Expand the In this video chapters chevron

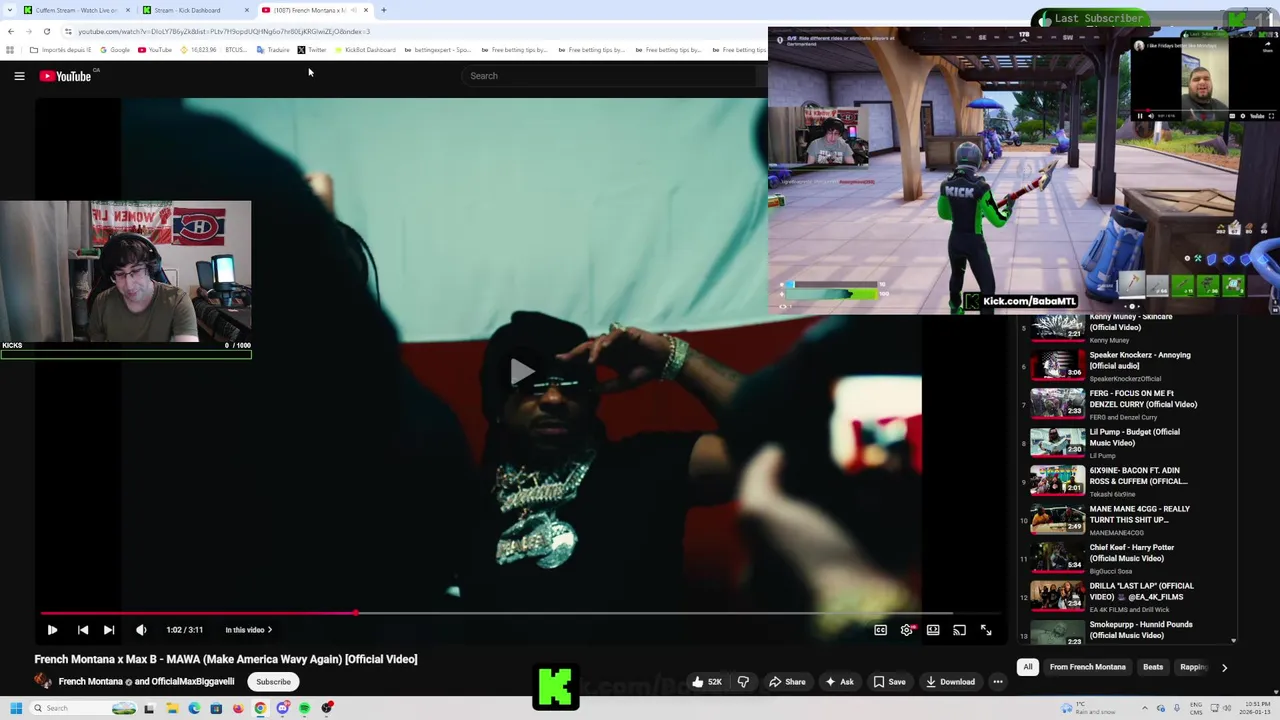click(269, 630)
